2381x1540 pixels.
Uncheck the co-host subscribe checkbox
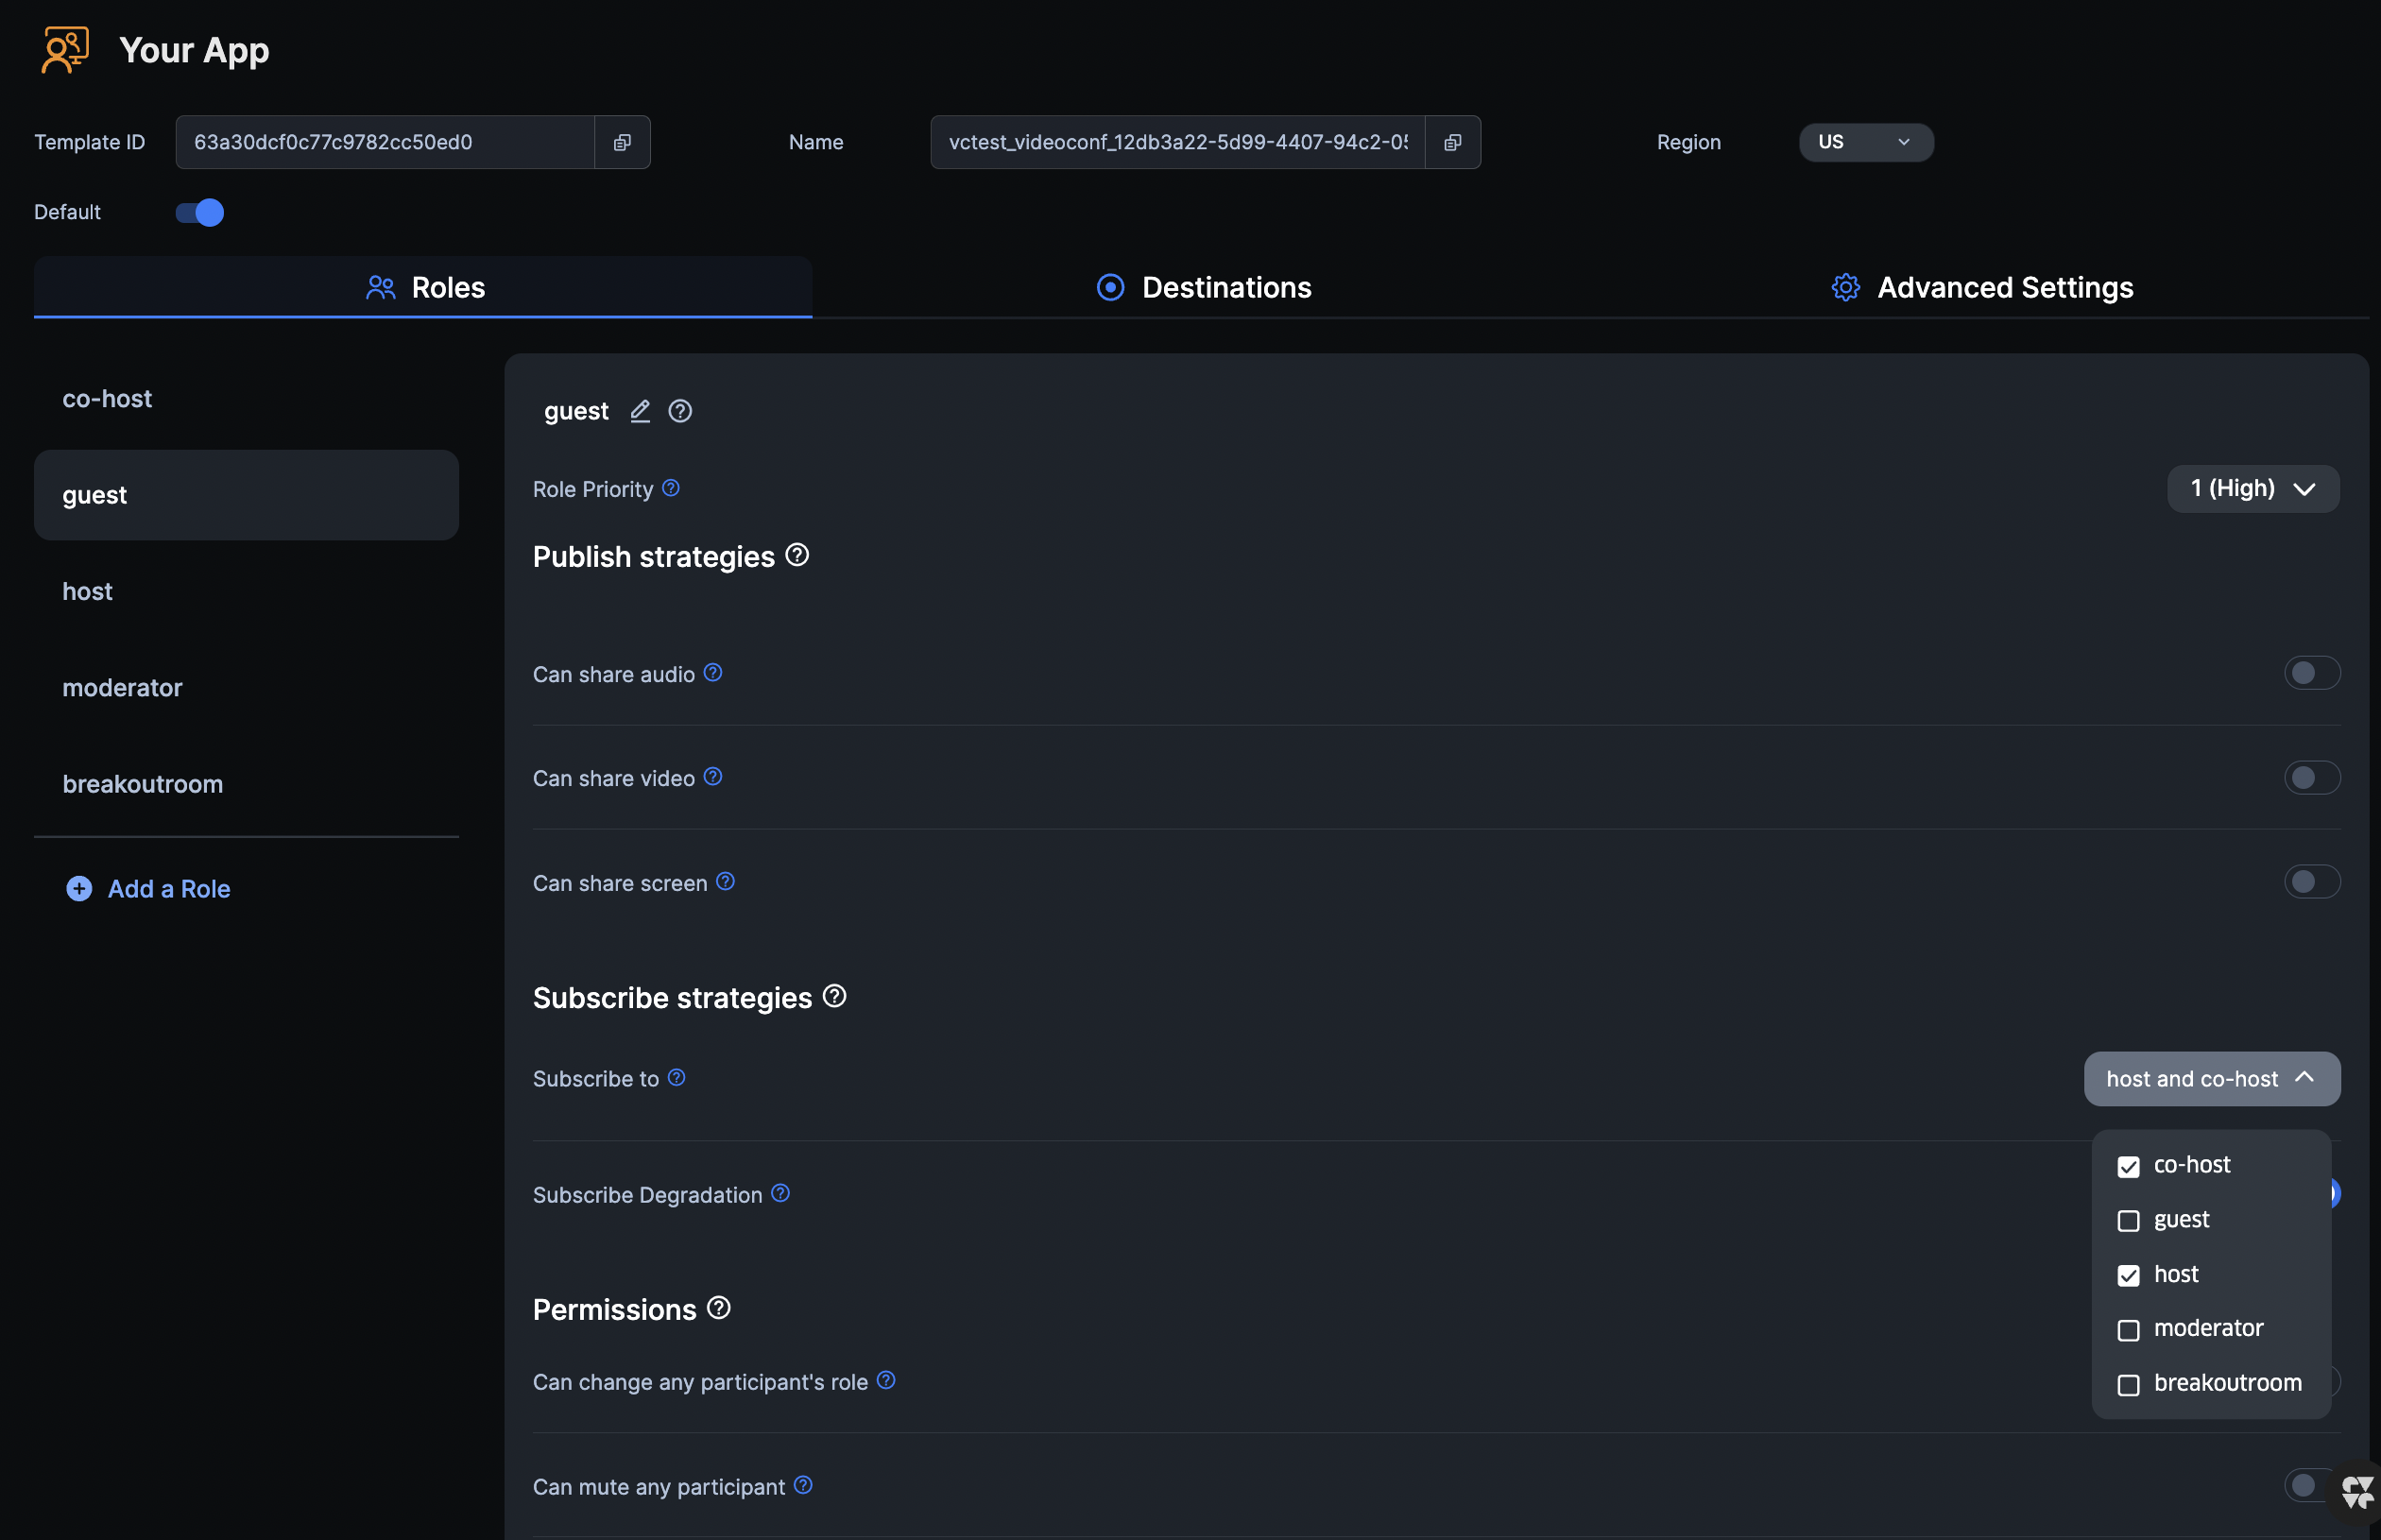pos(2128,1166)
